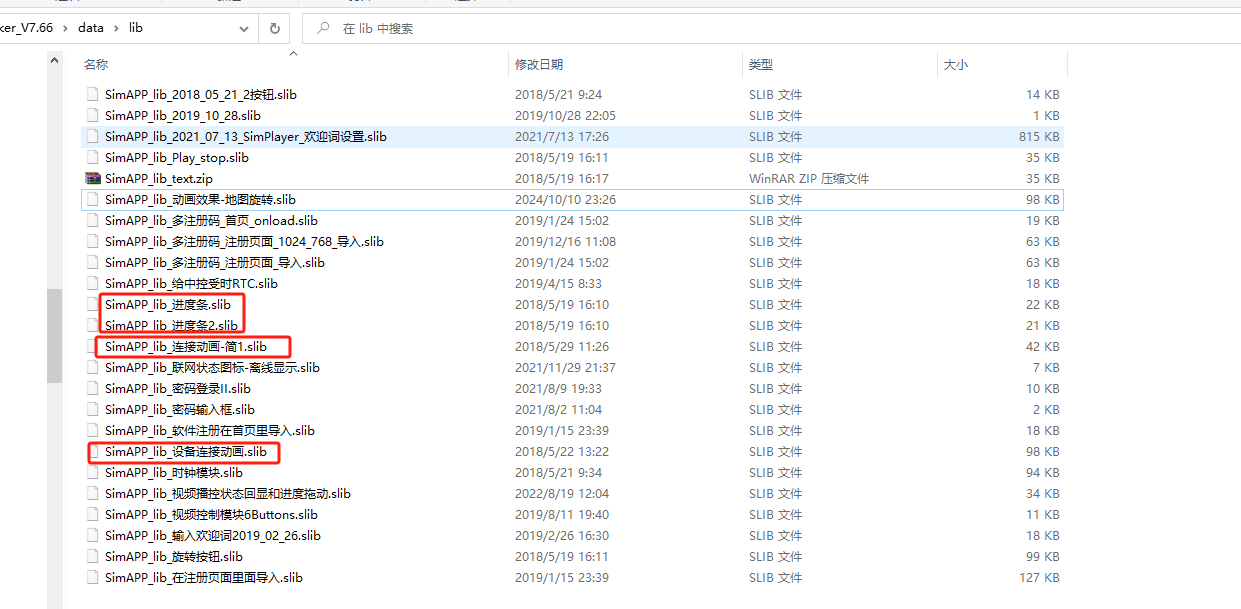Click the sort arrow above the 名称 column
The image size is (1241, 609).
(x=293, y=52)
